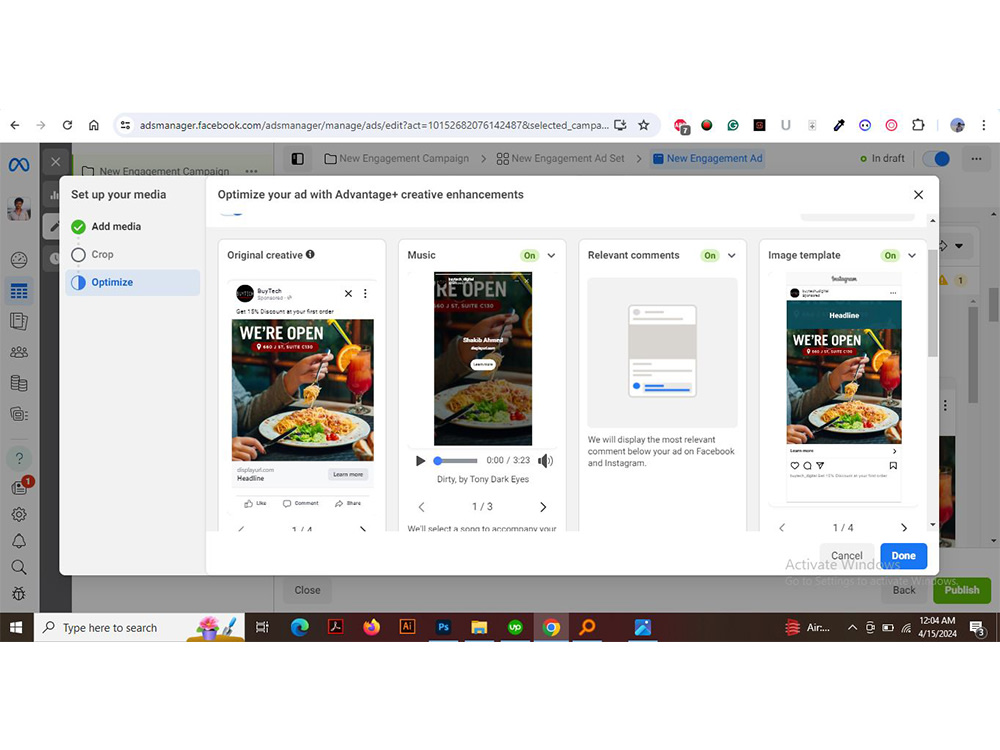1000x750 pixels.
Task: Open Firefox from the taskbar
Action: point(371,628)
